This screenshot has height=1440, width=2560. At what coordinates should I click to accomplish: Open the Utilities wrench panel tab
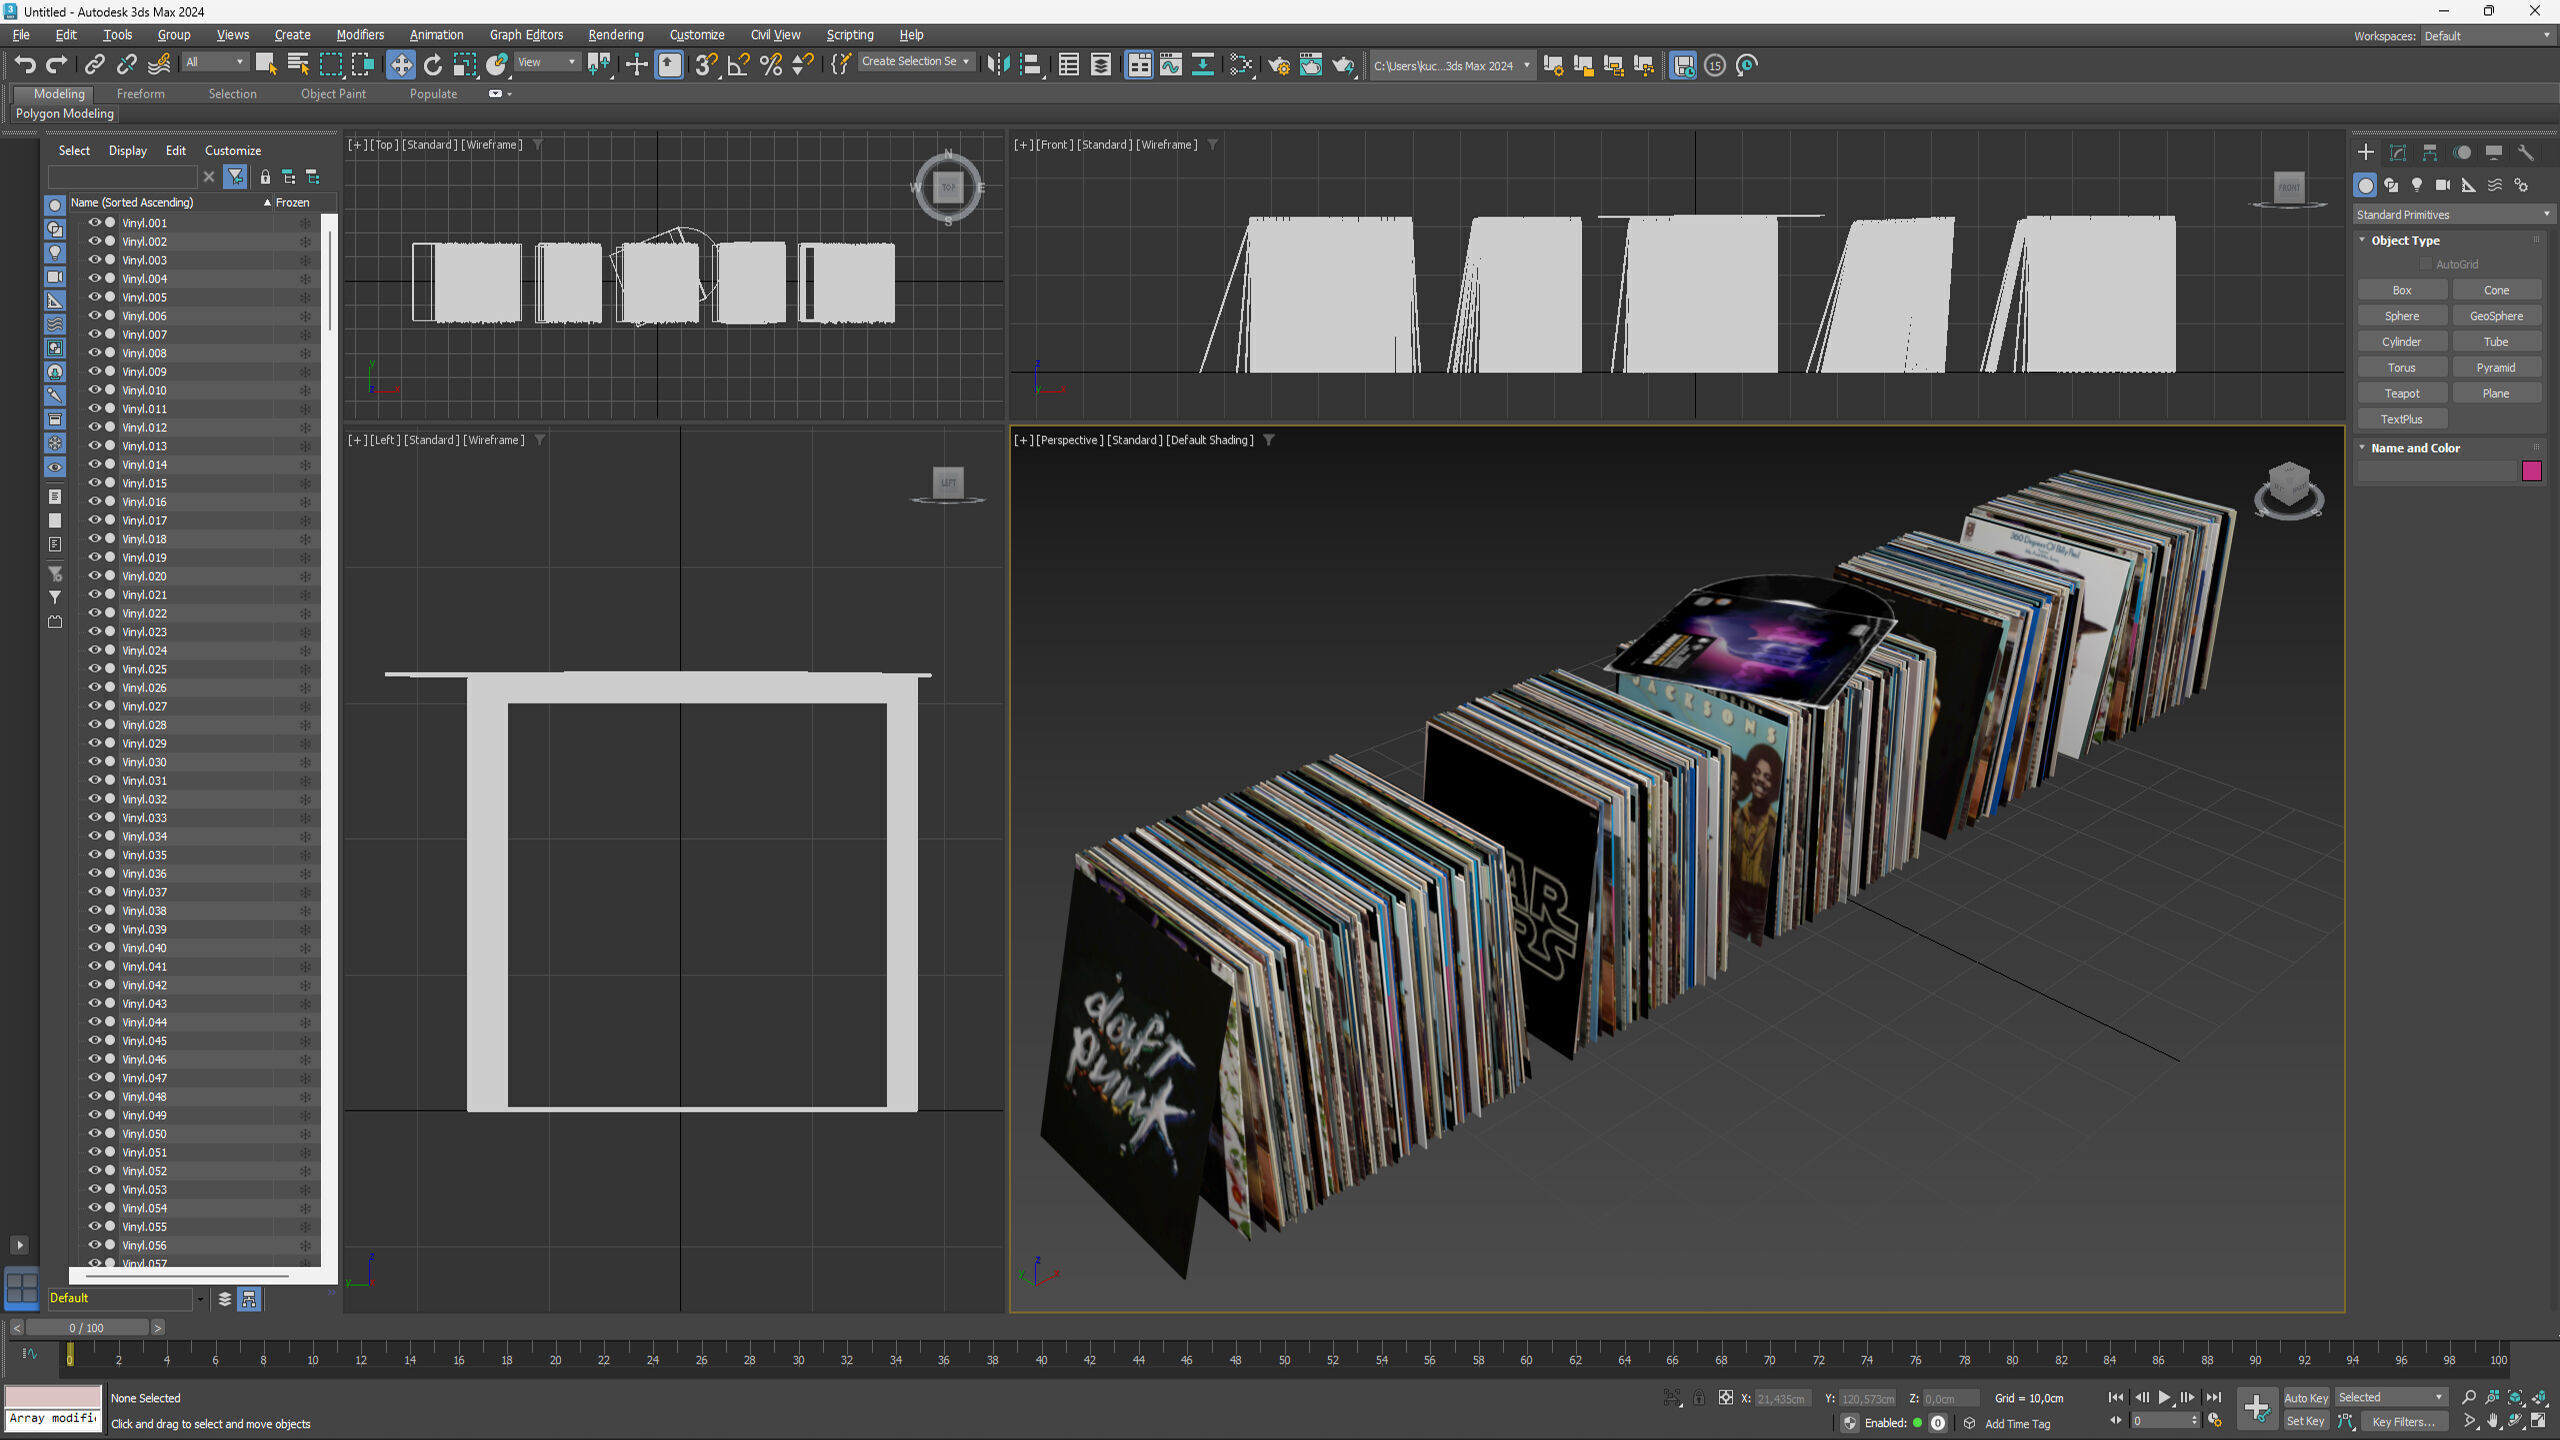click(2526, 152)
